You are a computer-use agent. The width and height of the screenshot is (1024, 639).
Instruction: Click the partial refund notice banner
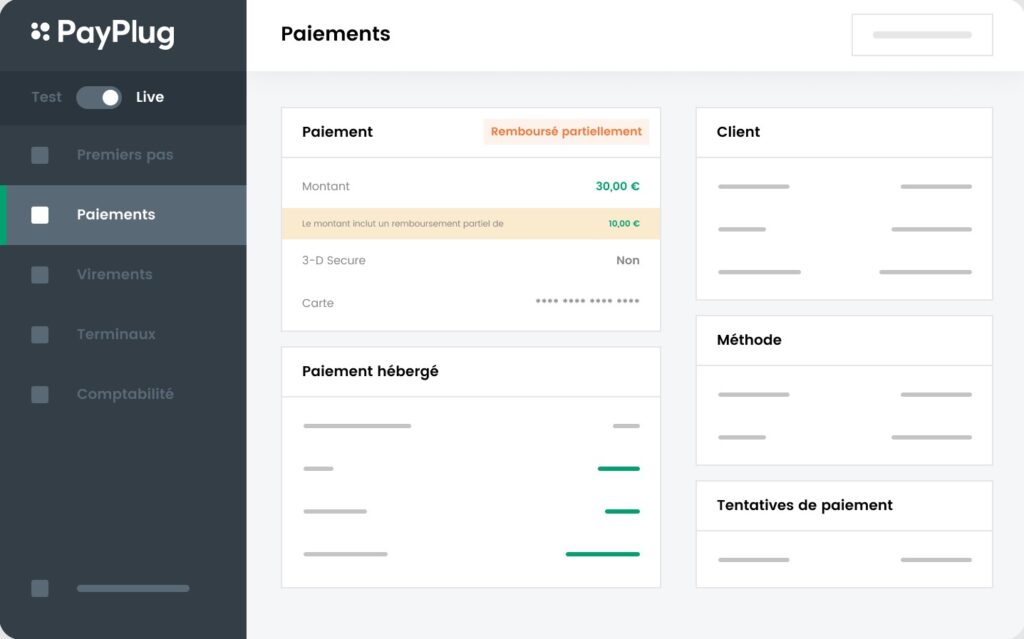tap(470, 224)
